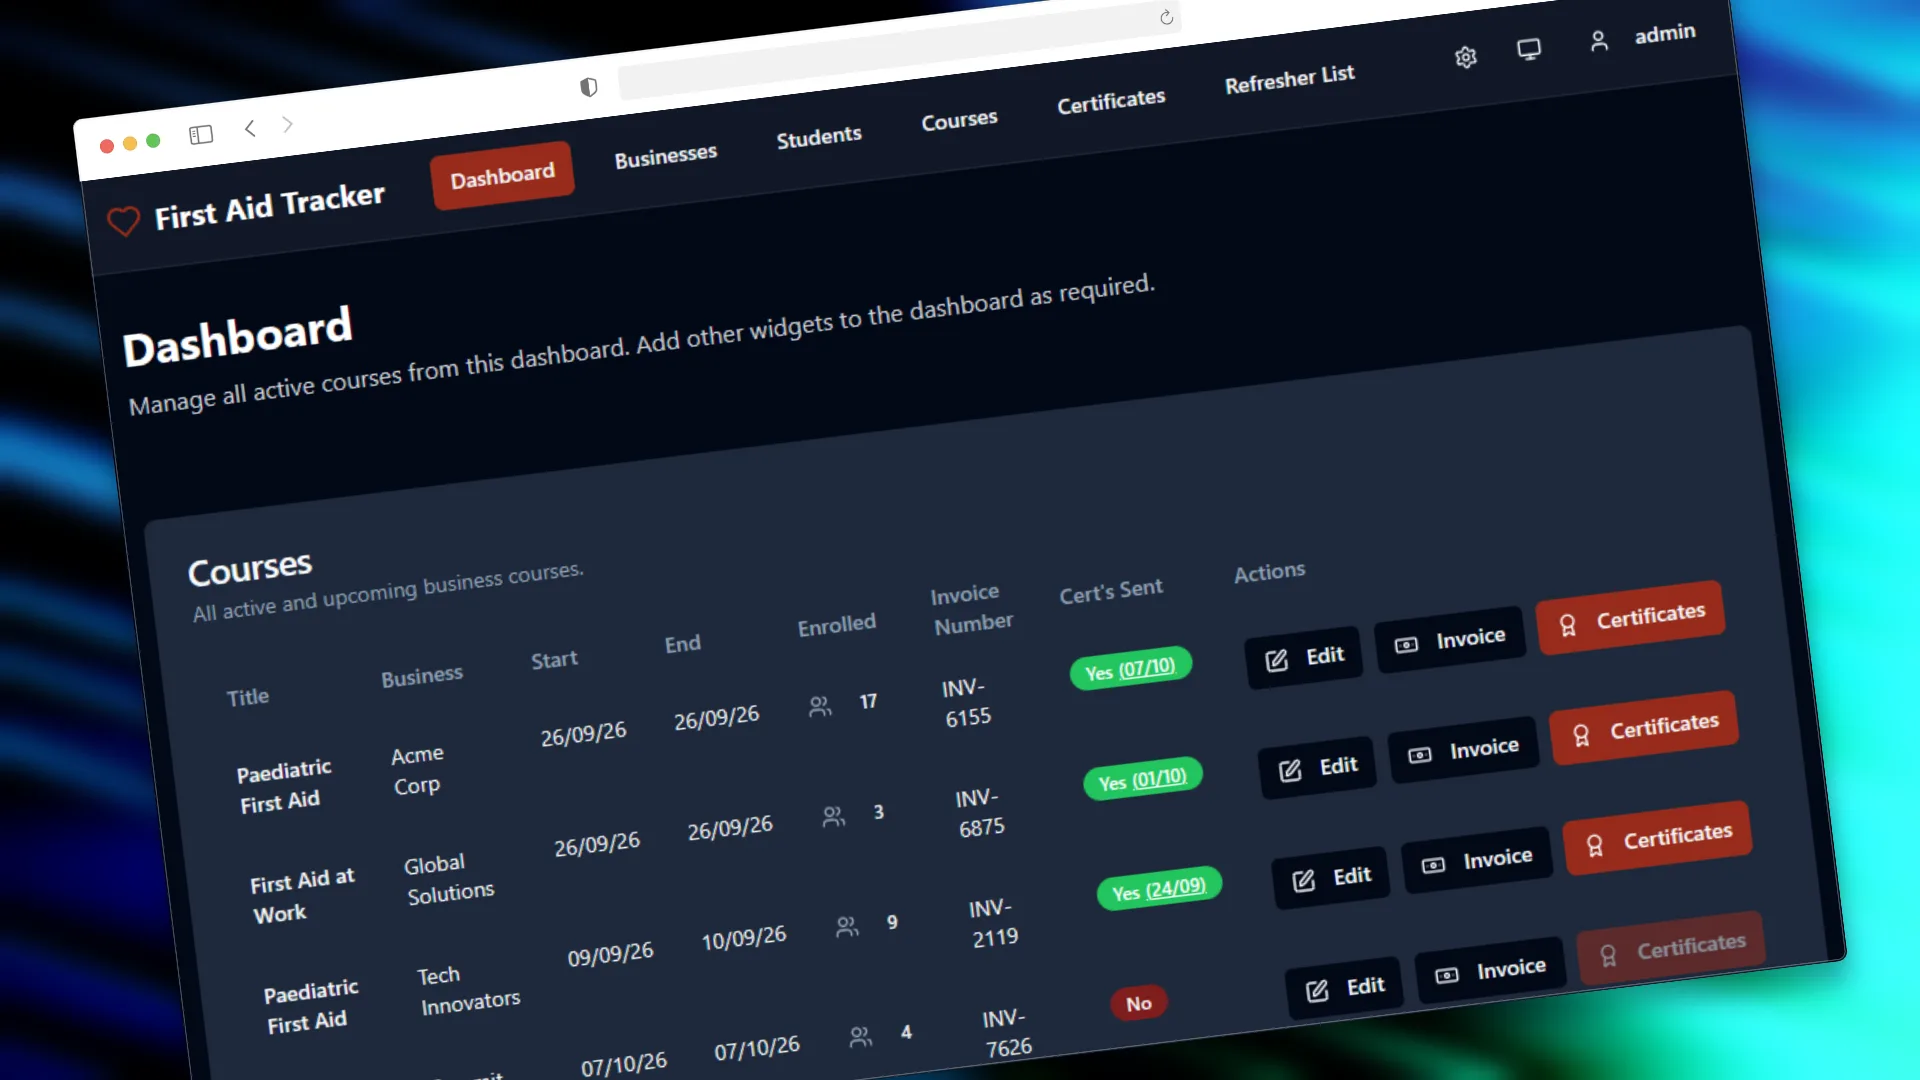Click the browser forward arrow
Viewport: 1920px width, 1080px height.
pos(287,124)
